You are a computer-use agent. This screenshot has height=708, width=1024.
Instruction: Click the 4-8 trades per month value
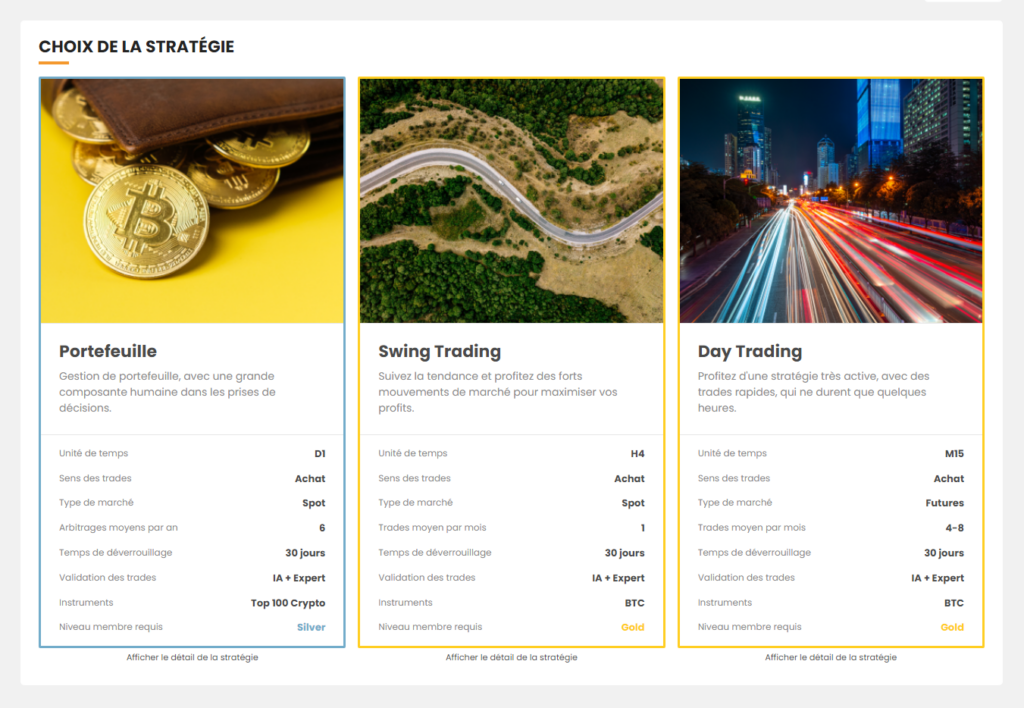(x=955, y=528)
